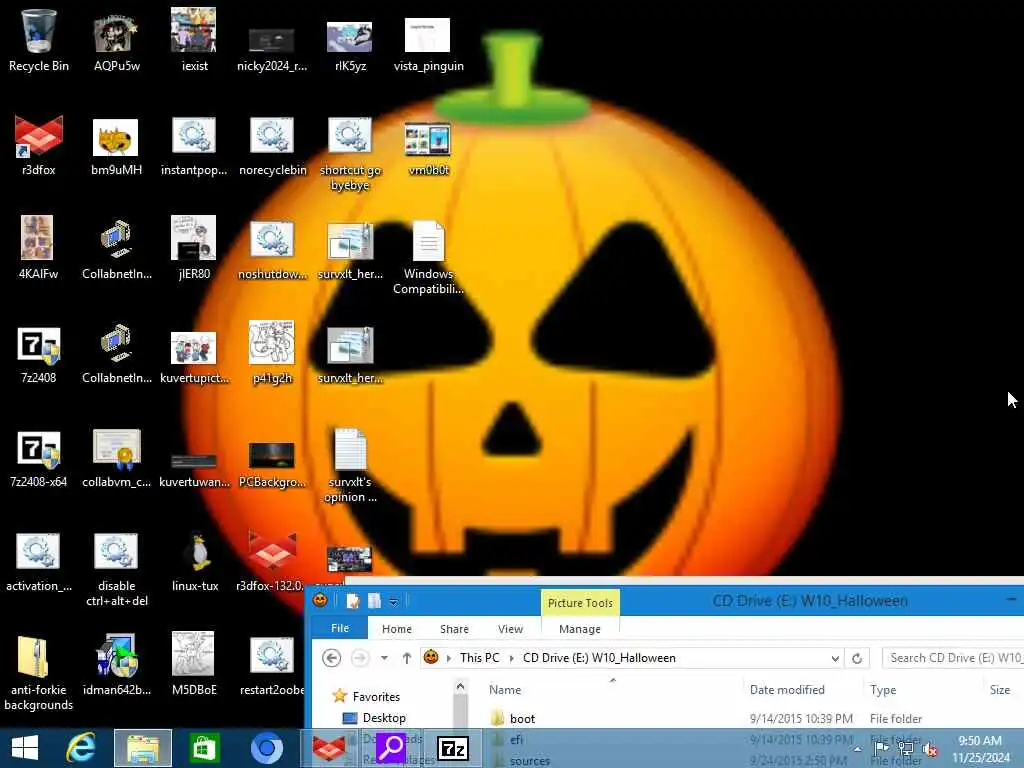
Task: Select the Windows Compatibili... text file
Action: (x=428, y=256)
